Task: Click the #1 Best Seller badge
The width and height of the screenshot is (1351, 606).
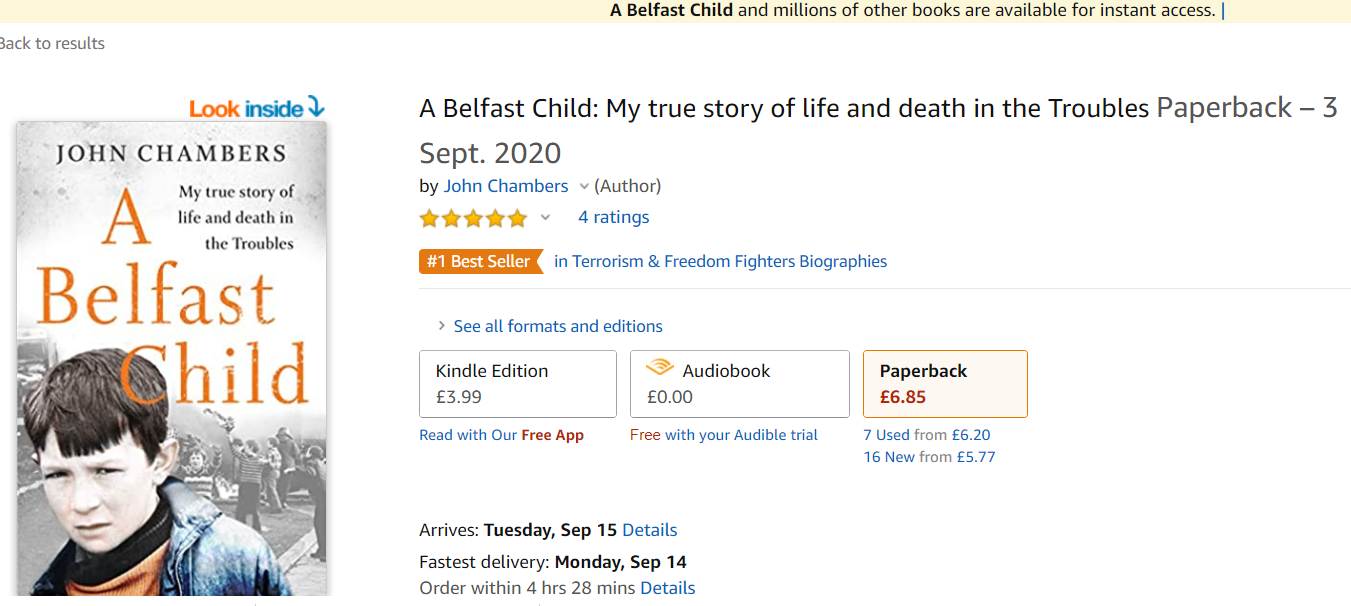Action: (480, 262)
